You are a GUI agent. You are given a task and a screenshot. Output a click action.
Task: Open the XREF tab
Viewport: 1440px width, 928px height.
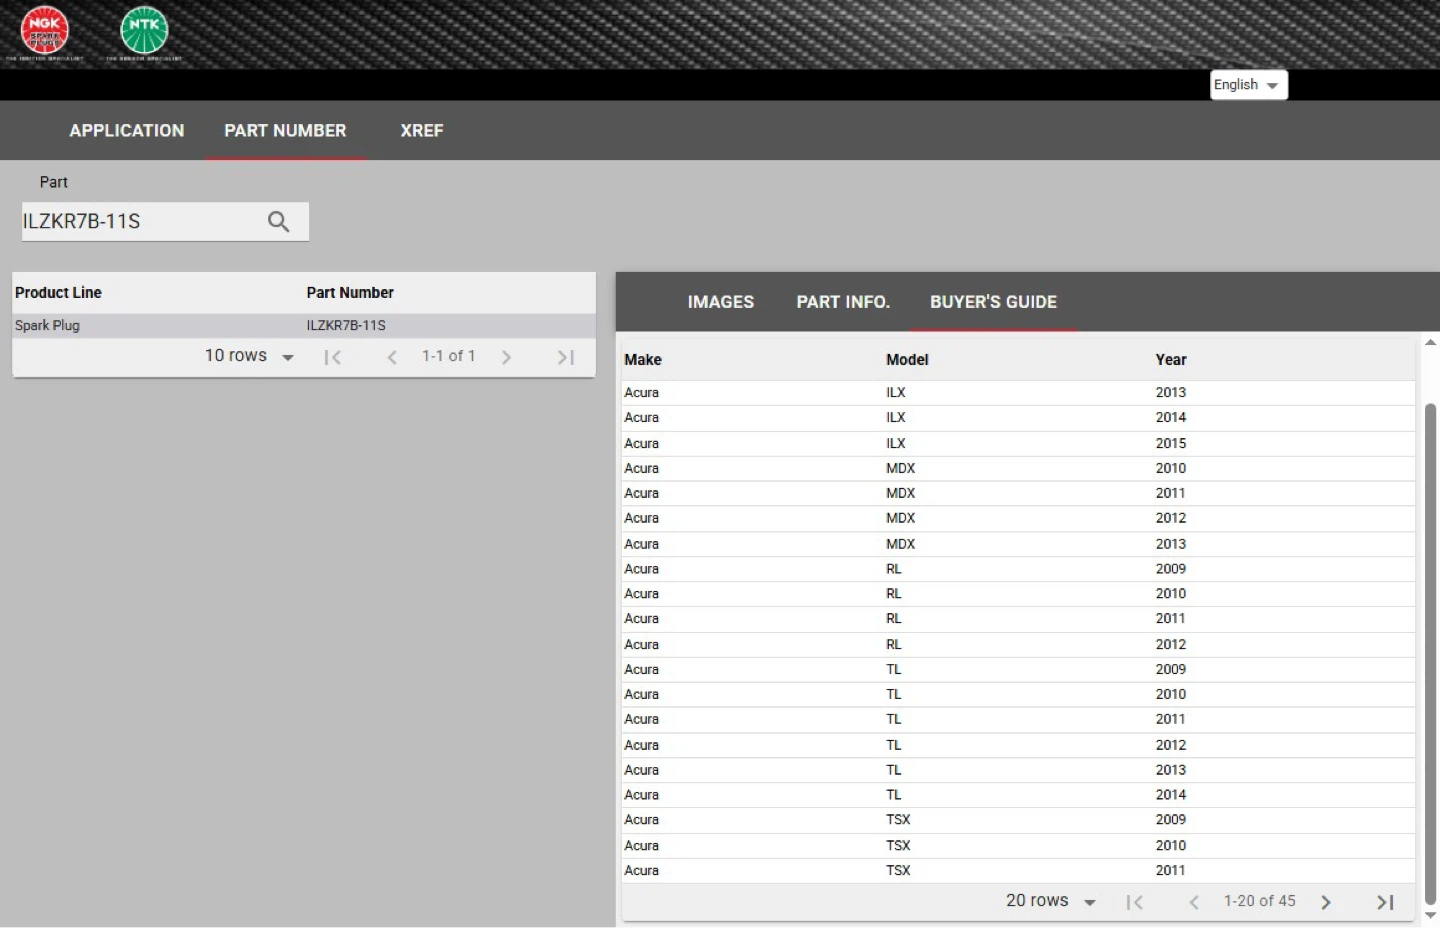(422, 131)
